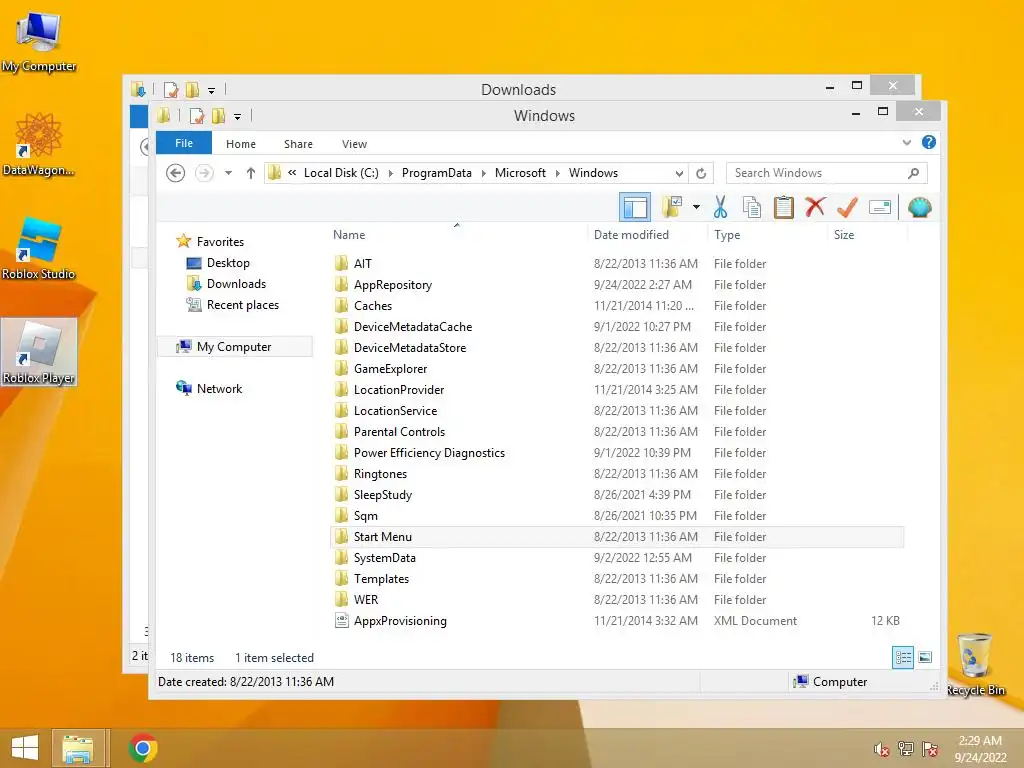
Task: Launch Google Chrome from the taskbar
Action: click(x=143, y=748)
